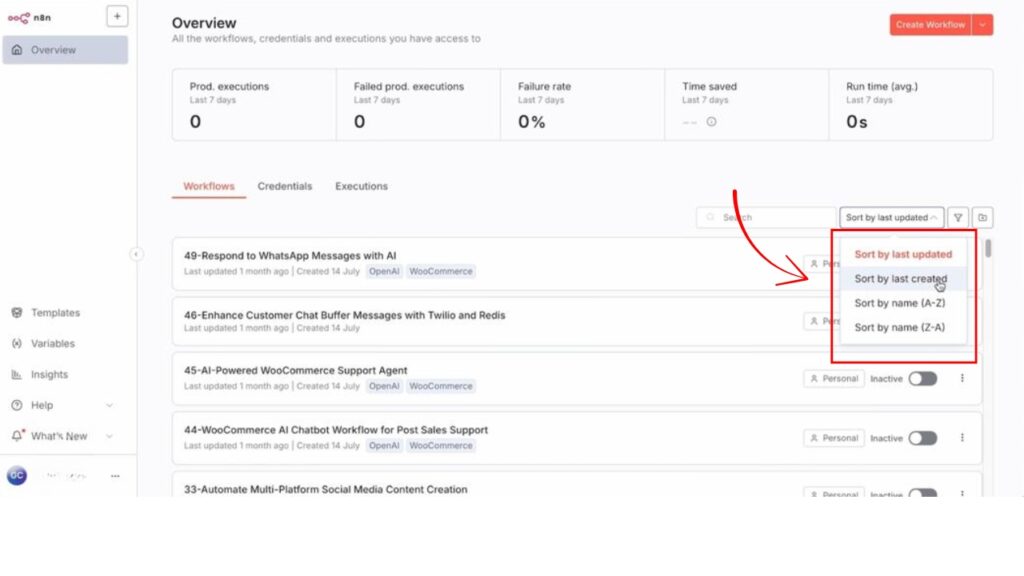
Task: Click the add folder icon
Action: [983, 217]
